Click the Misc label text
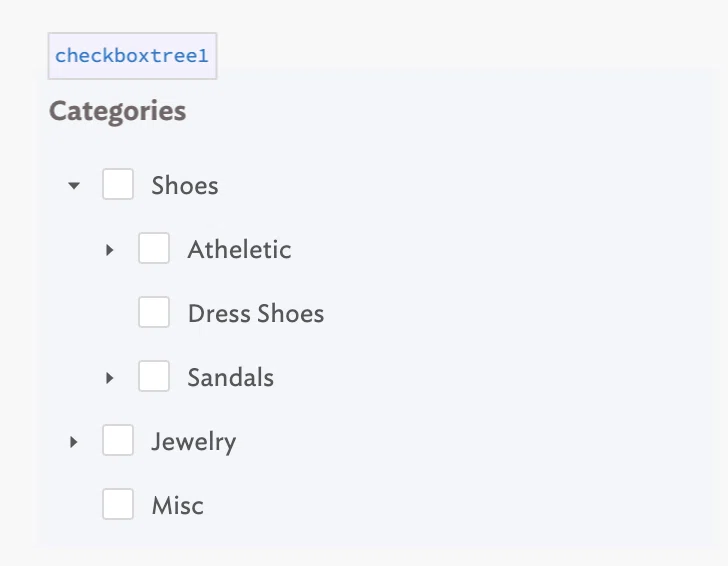Image resolution: width=728 pixels, height=566 pixels. click(177, 506)
